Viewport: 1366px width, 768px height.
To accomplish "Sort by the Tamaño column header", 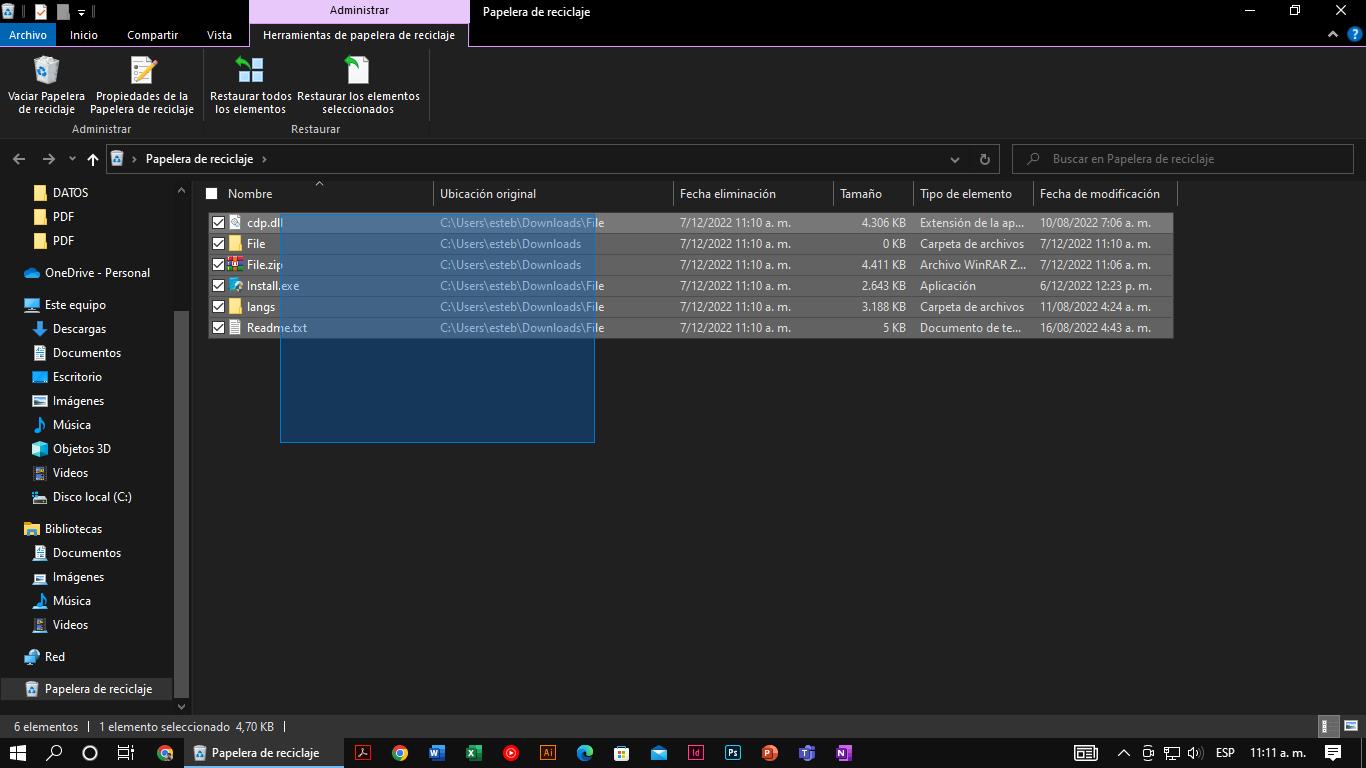I will pos(861,194).
